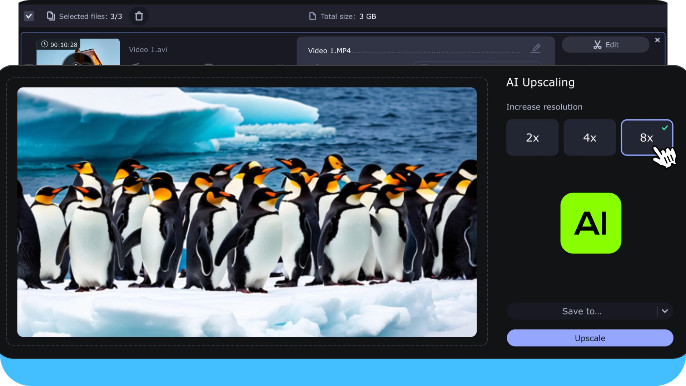Toggle the select-all files checkbox
This screenshot has width=686, height=386.
coord(29,16)
